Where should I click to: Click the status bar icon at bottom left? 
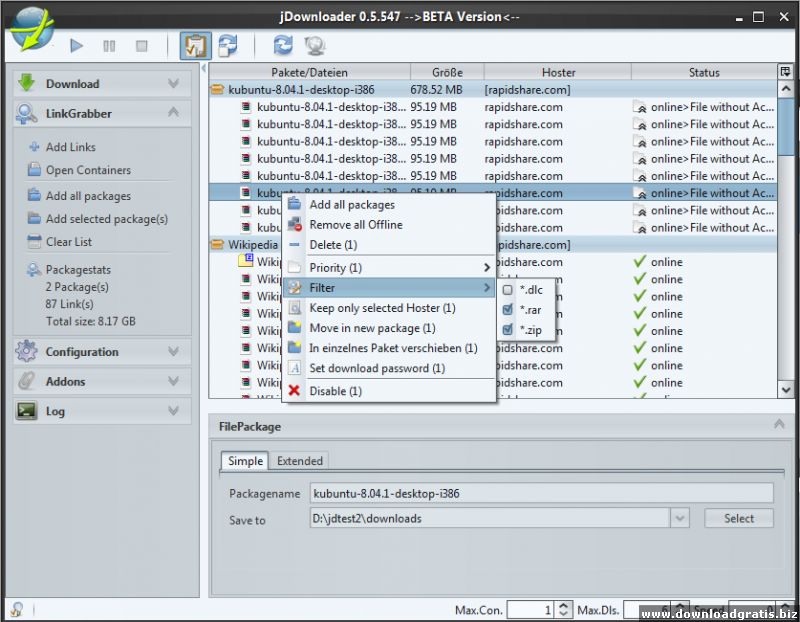(16, 609)
